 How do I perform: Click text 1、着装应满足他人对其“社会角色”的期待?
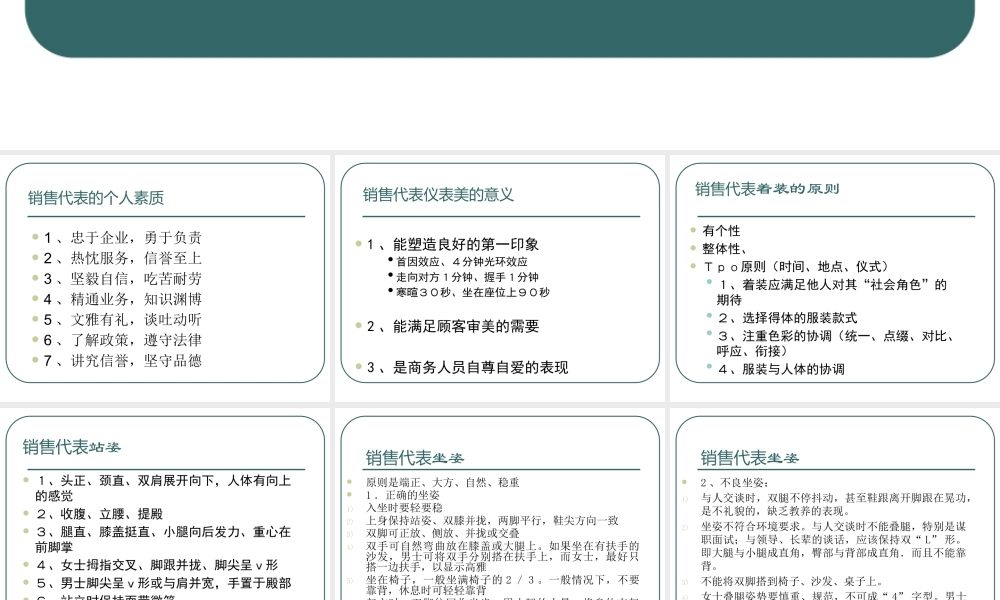pos(832,292)
